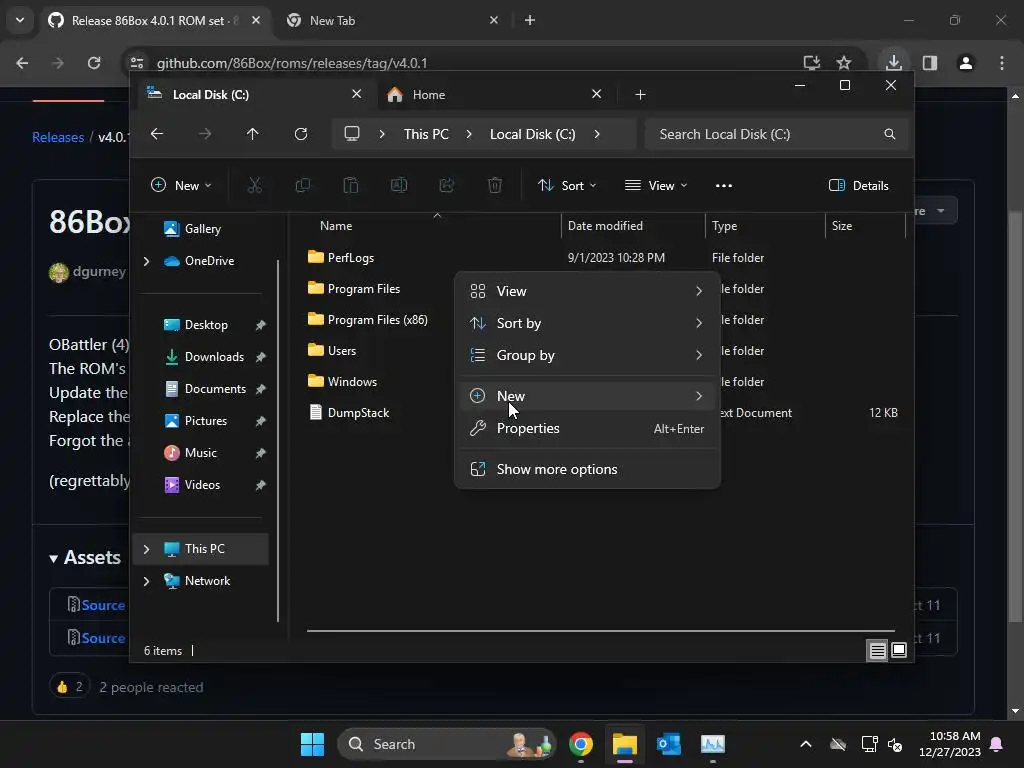This screenshot has width=1024, height=768.
Task: Select the Windows folder
Action: [352, 381]
